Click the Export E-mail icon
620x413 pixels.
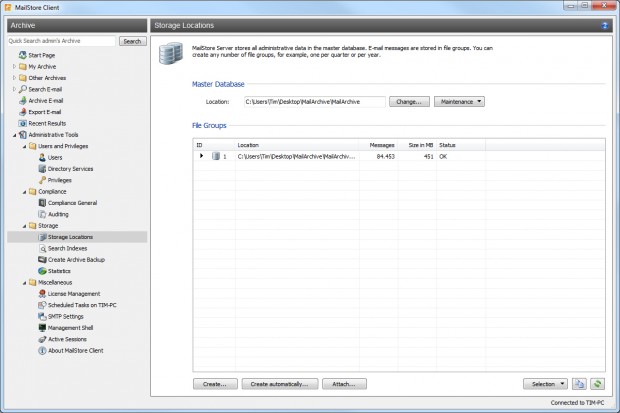pos(23,112)
